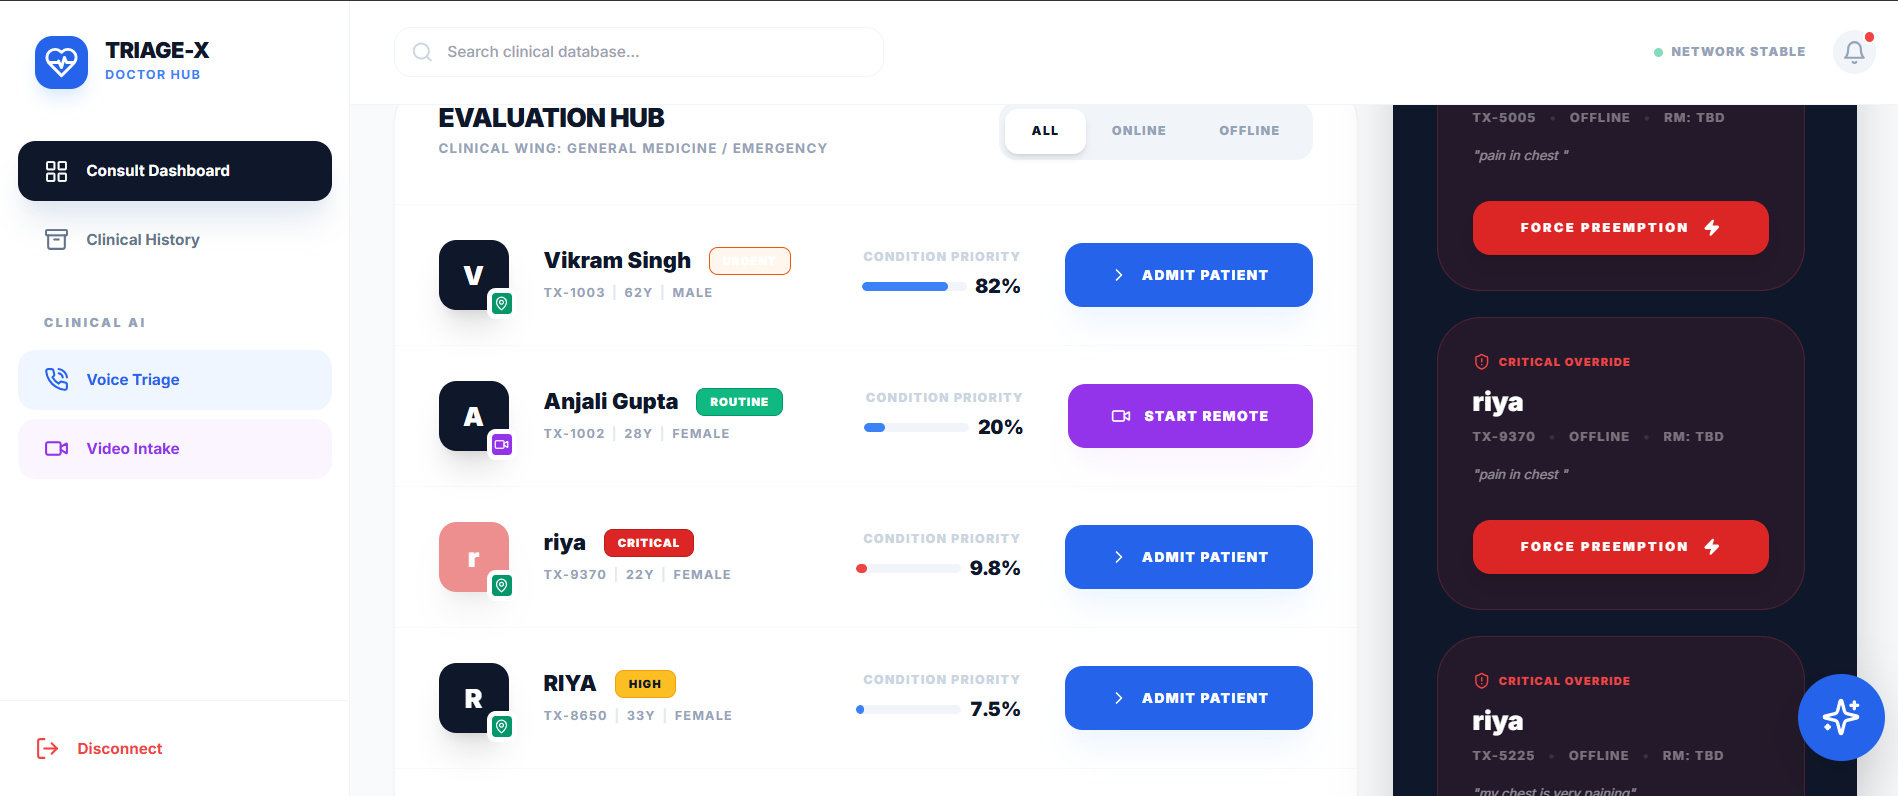Viewport: 1898px width, 796px height.
Task: Switch filter to ONLINE patients
Action: (x=1138, y=131)
